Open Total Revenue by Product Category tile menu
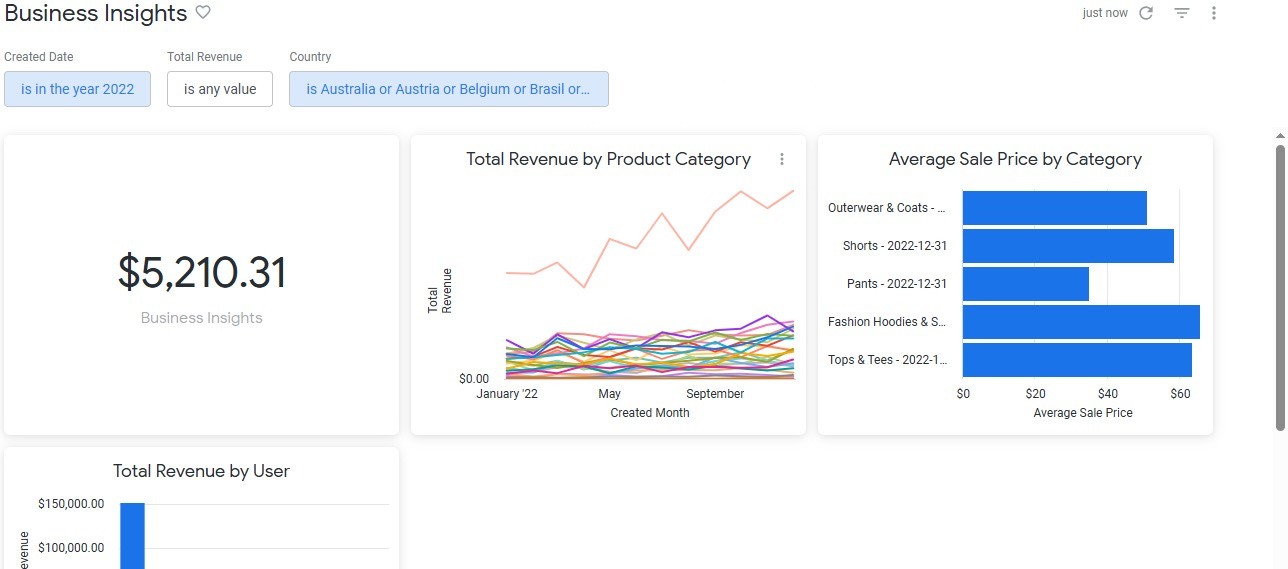The width and height of the screenshot is (1288, 569). coord(782,159)
